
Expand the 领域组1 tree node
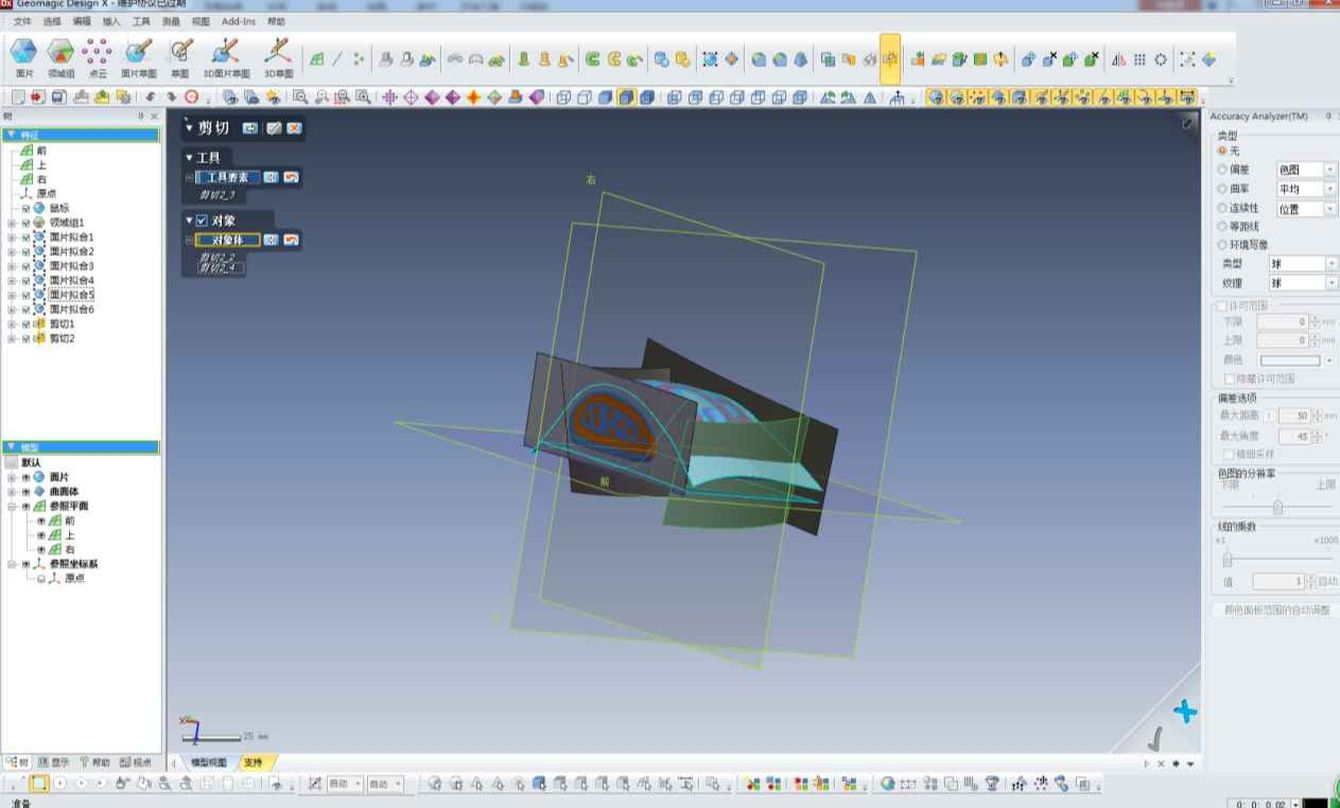[x=12, y=223]
